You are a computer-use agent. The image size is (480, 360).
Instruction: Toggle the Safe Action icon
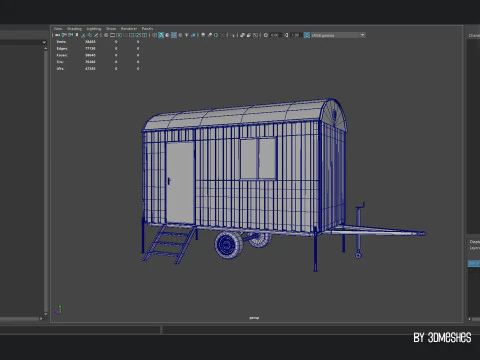point(138,35)
